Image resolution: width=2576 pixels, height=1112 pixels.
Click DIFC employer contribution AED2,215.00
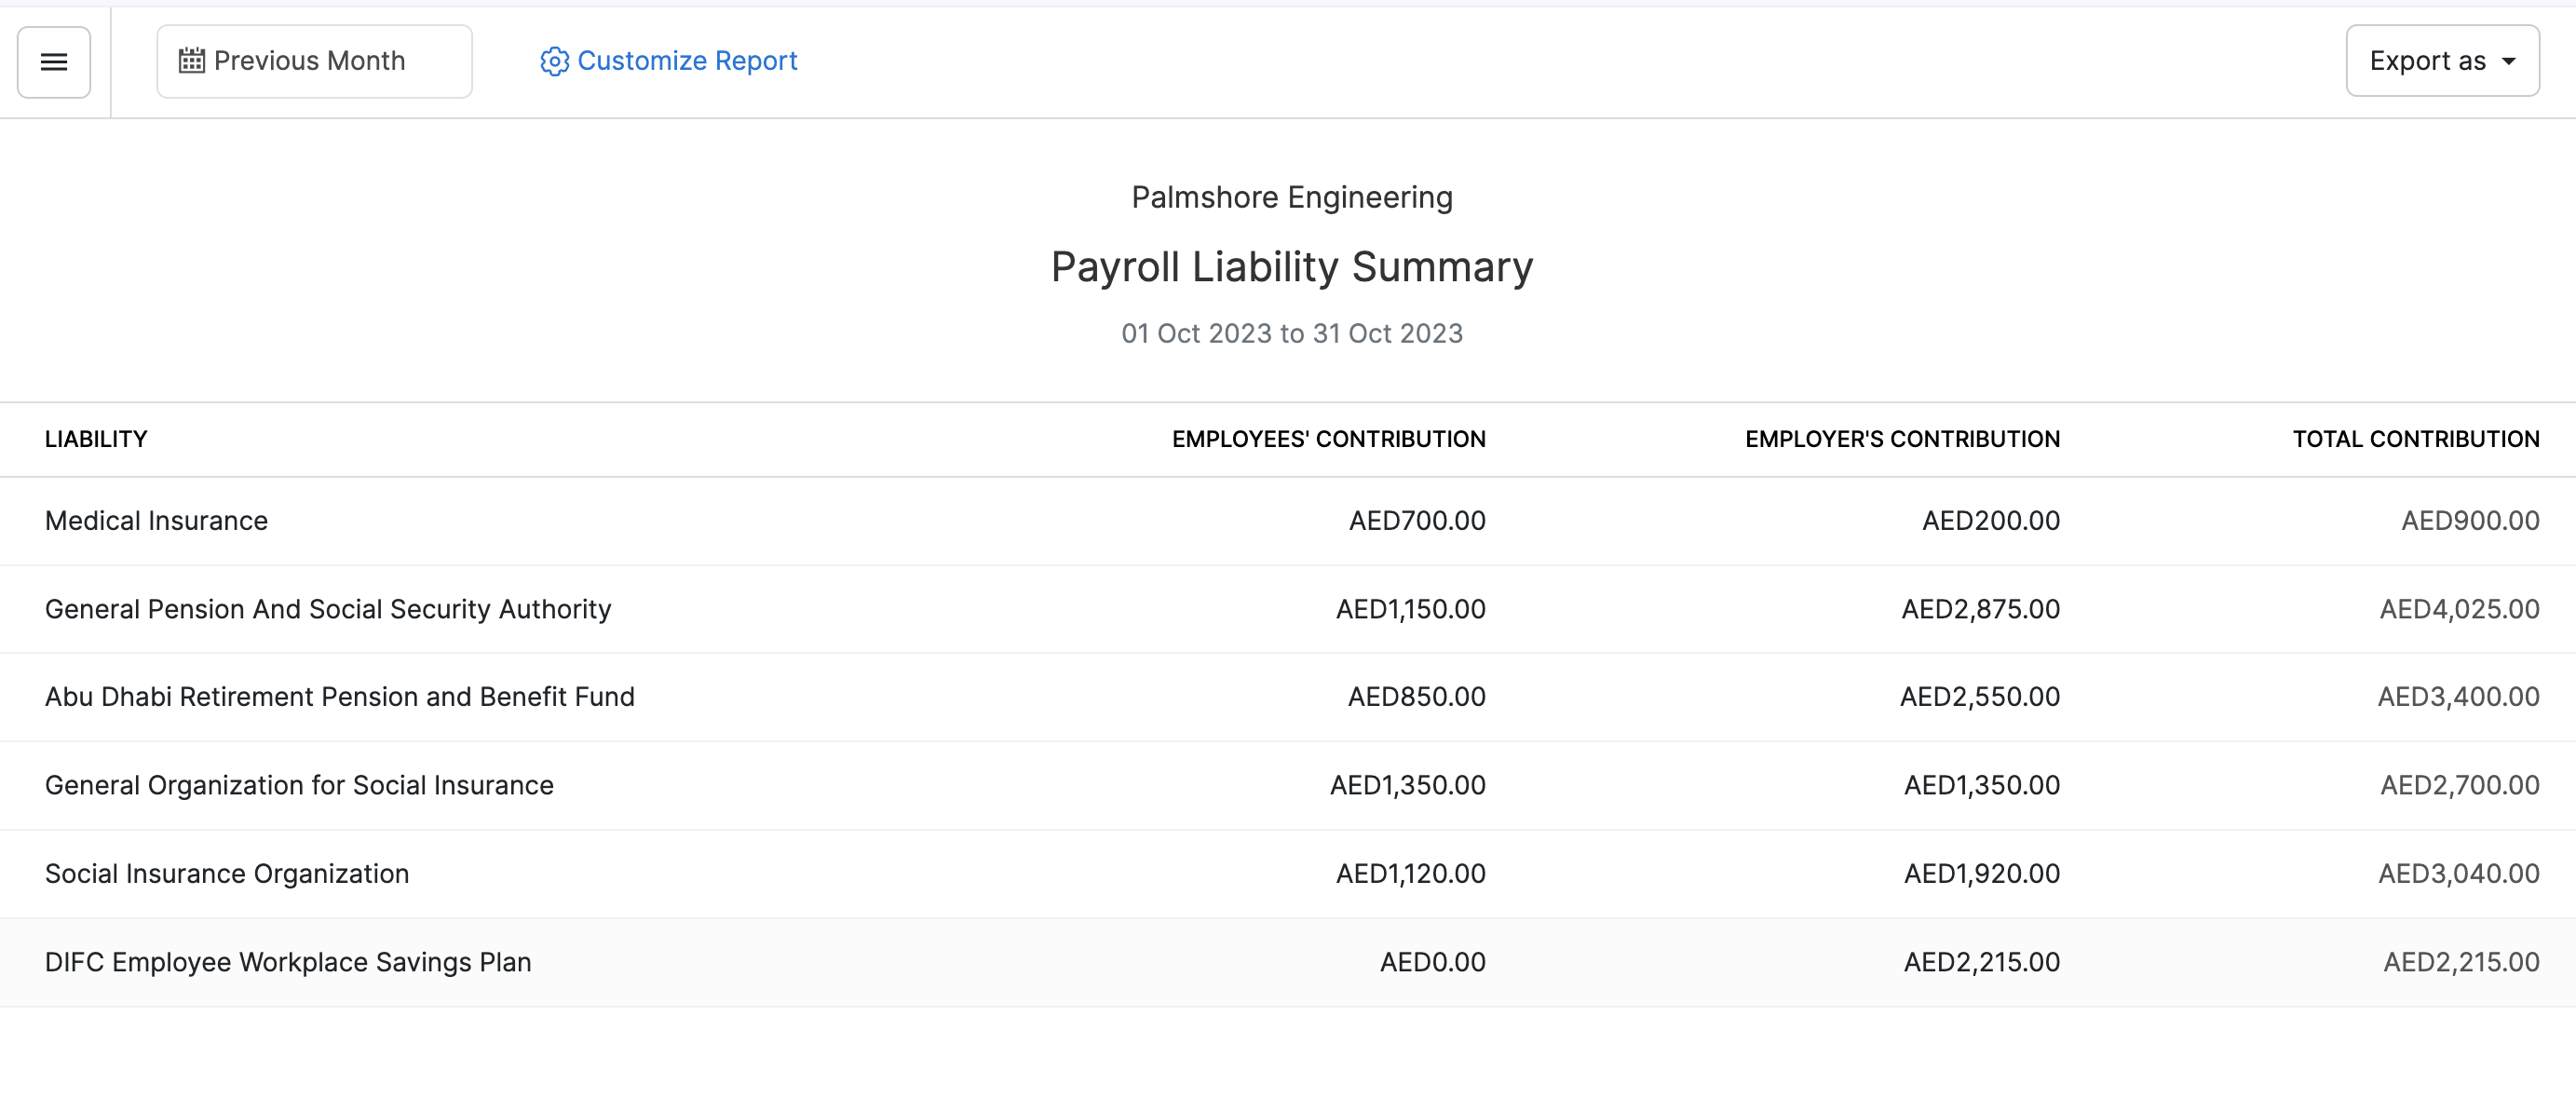[x=1981, y=962]
